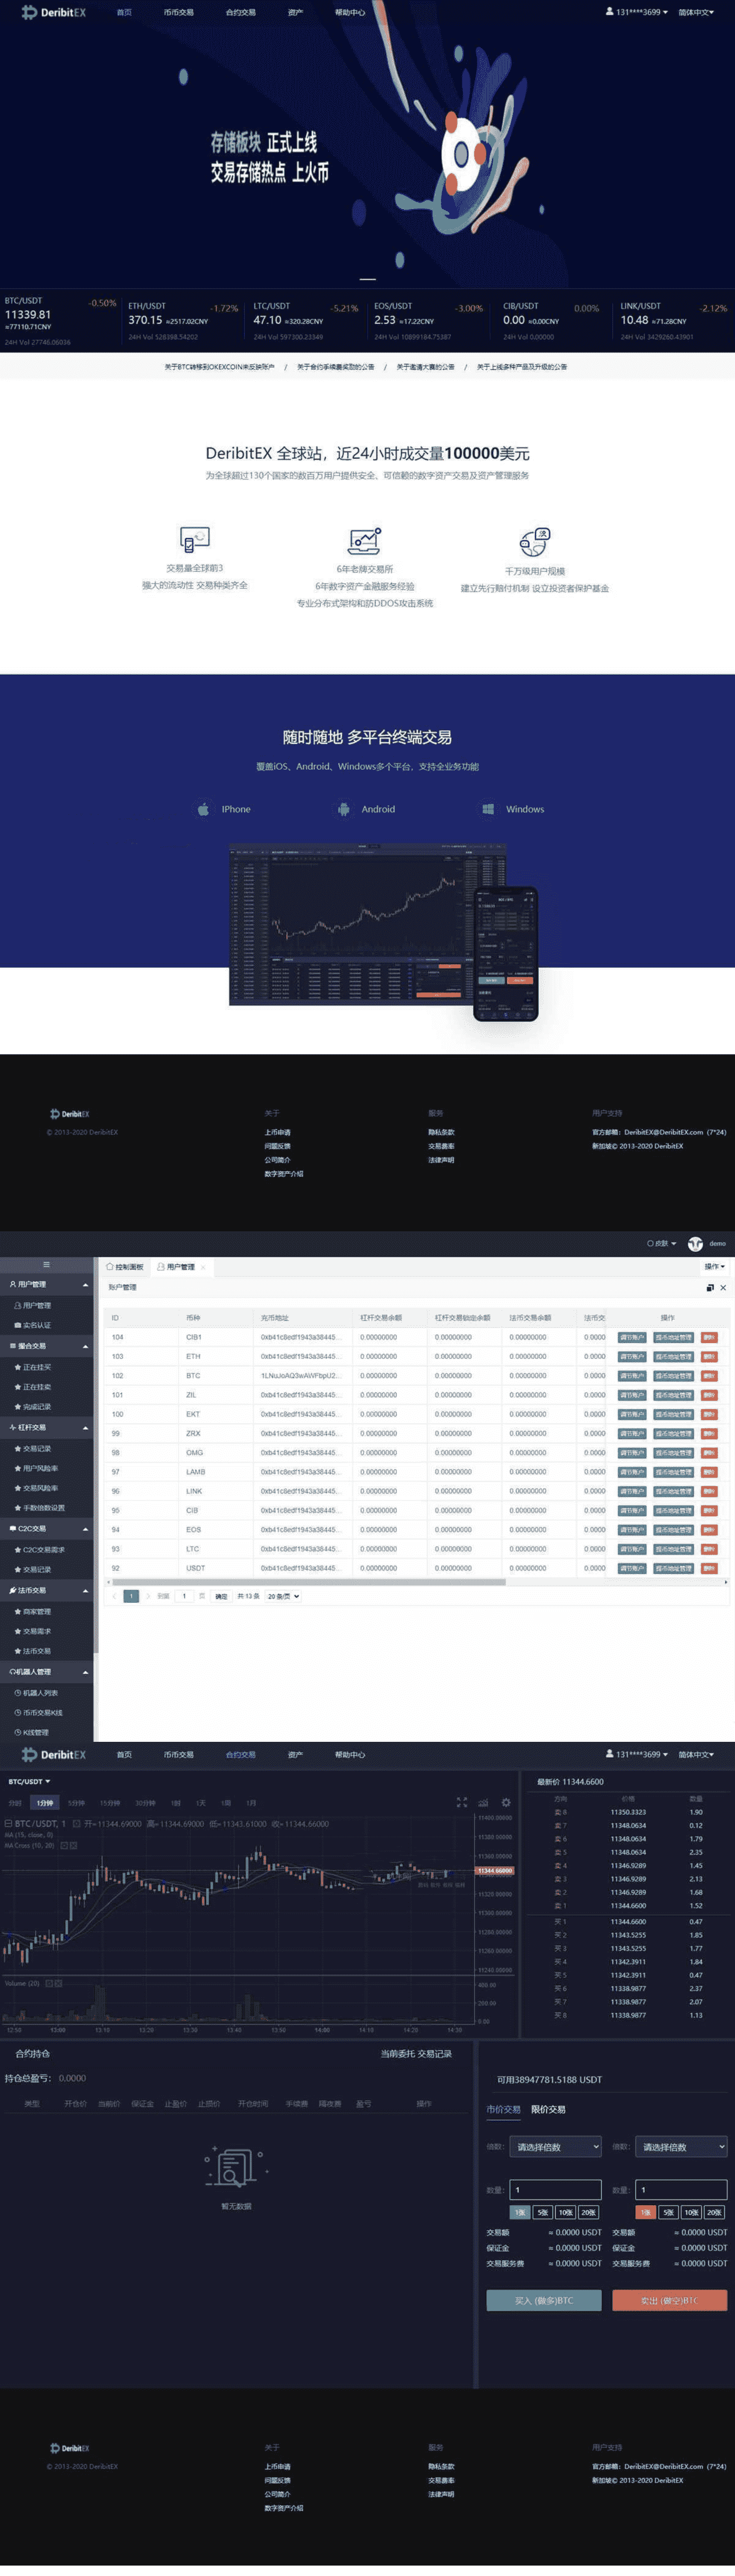Click the red delete button in the CIB1 row
The width and height of the screenshot is (735, 2576).
[709, 1337]
